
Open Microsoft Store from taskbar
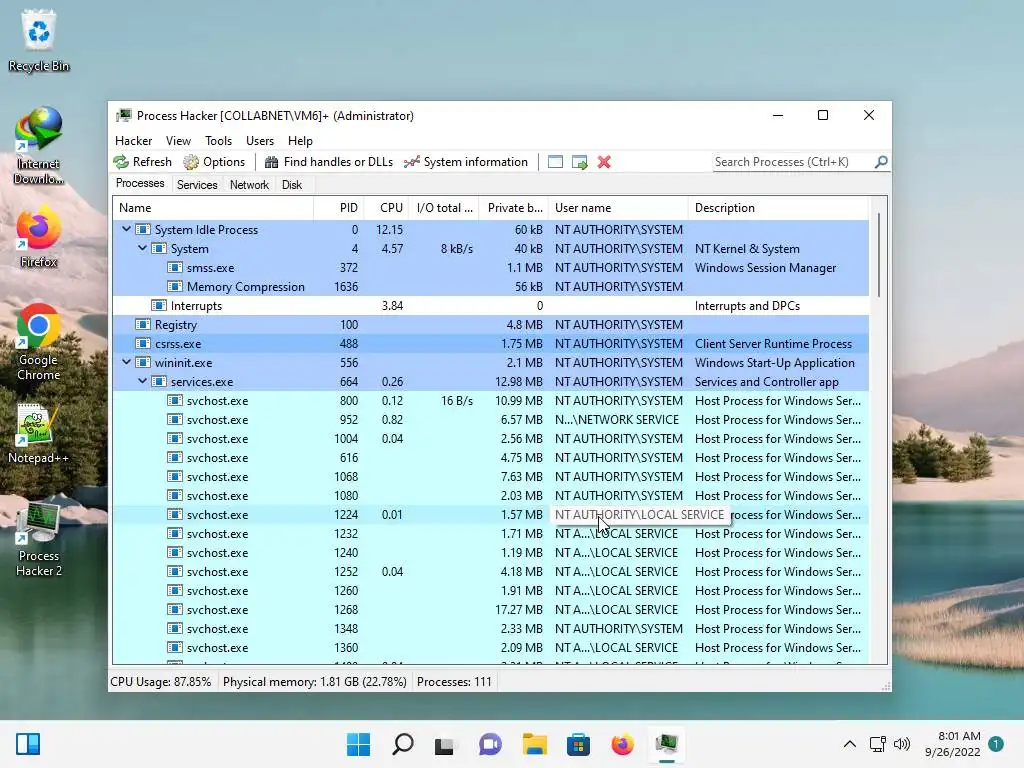click(x=578, y=744)
